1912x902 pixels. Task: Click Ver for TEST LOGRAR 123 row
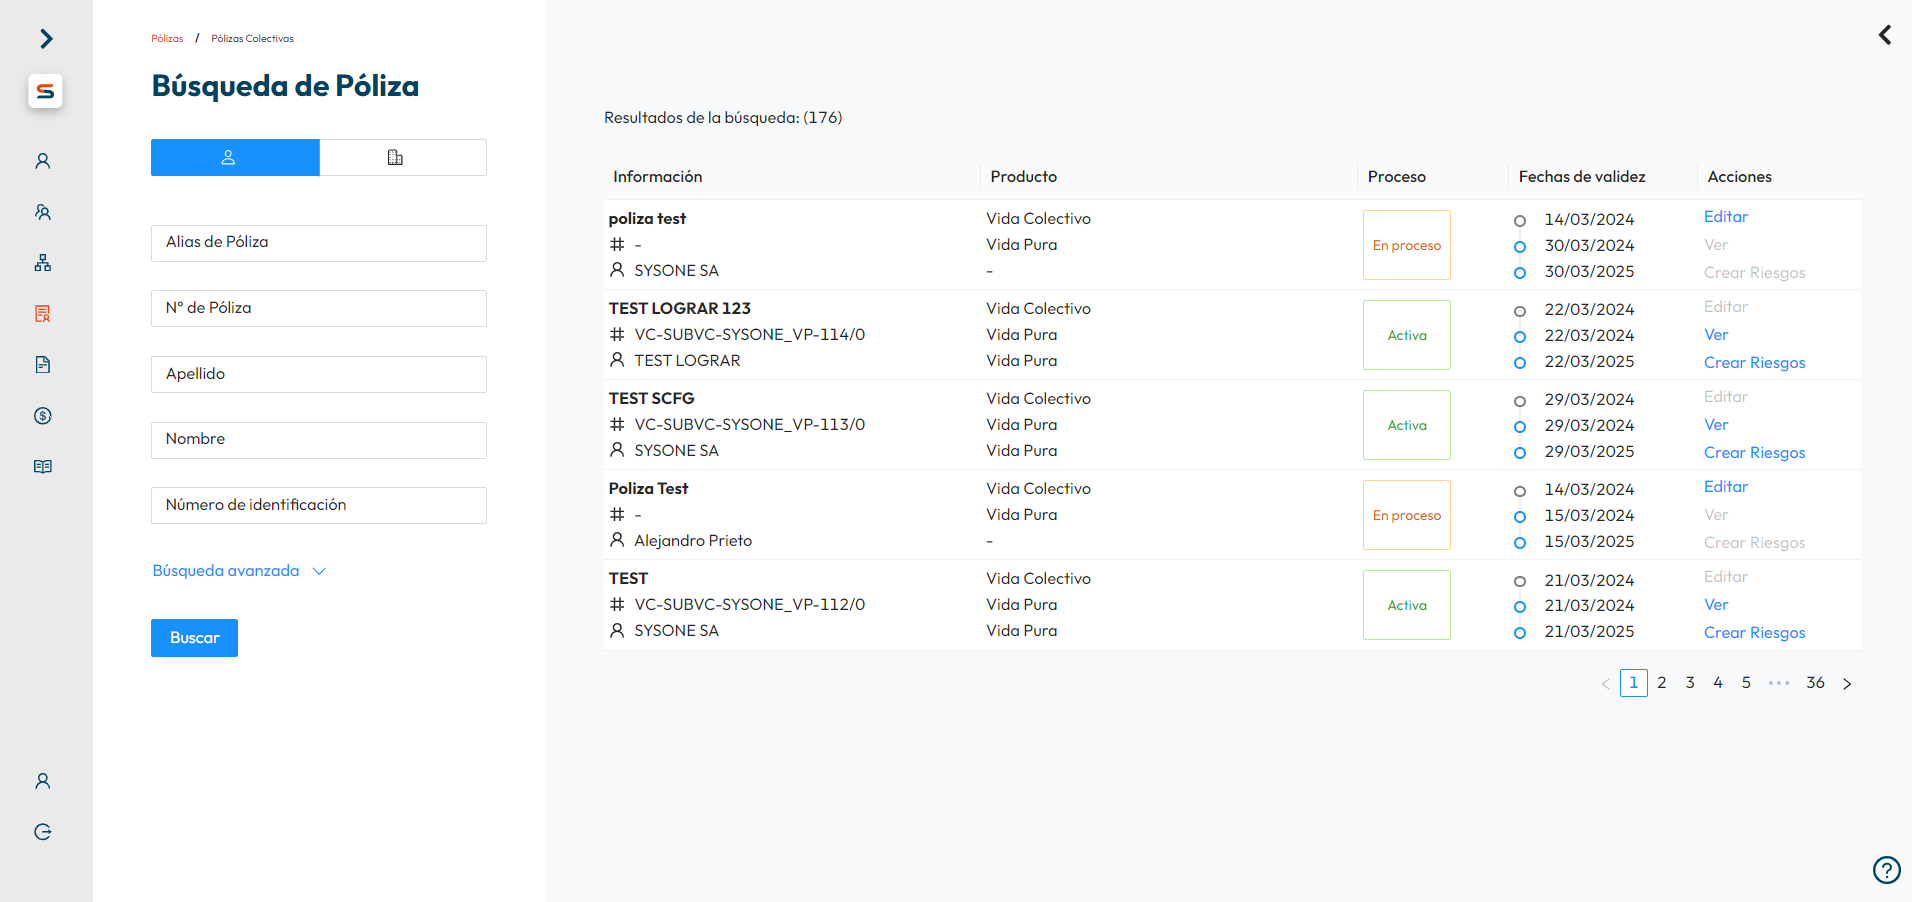[x=1716, y=335]
